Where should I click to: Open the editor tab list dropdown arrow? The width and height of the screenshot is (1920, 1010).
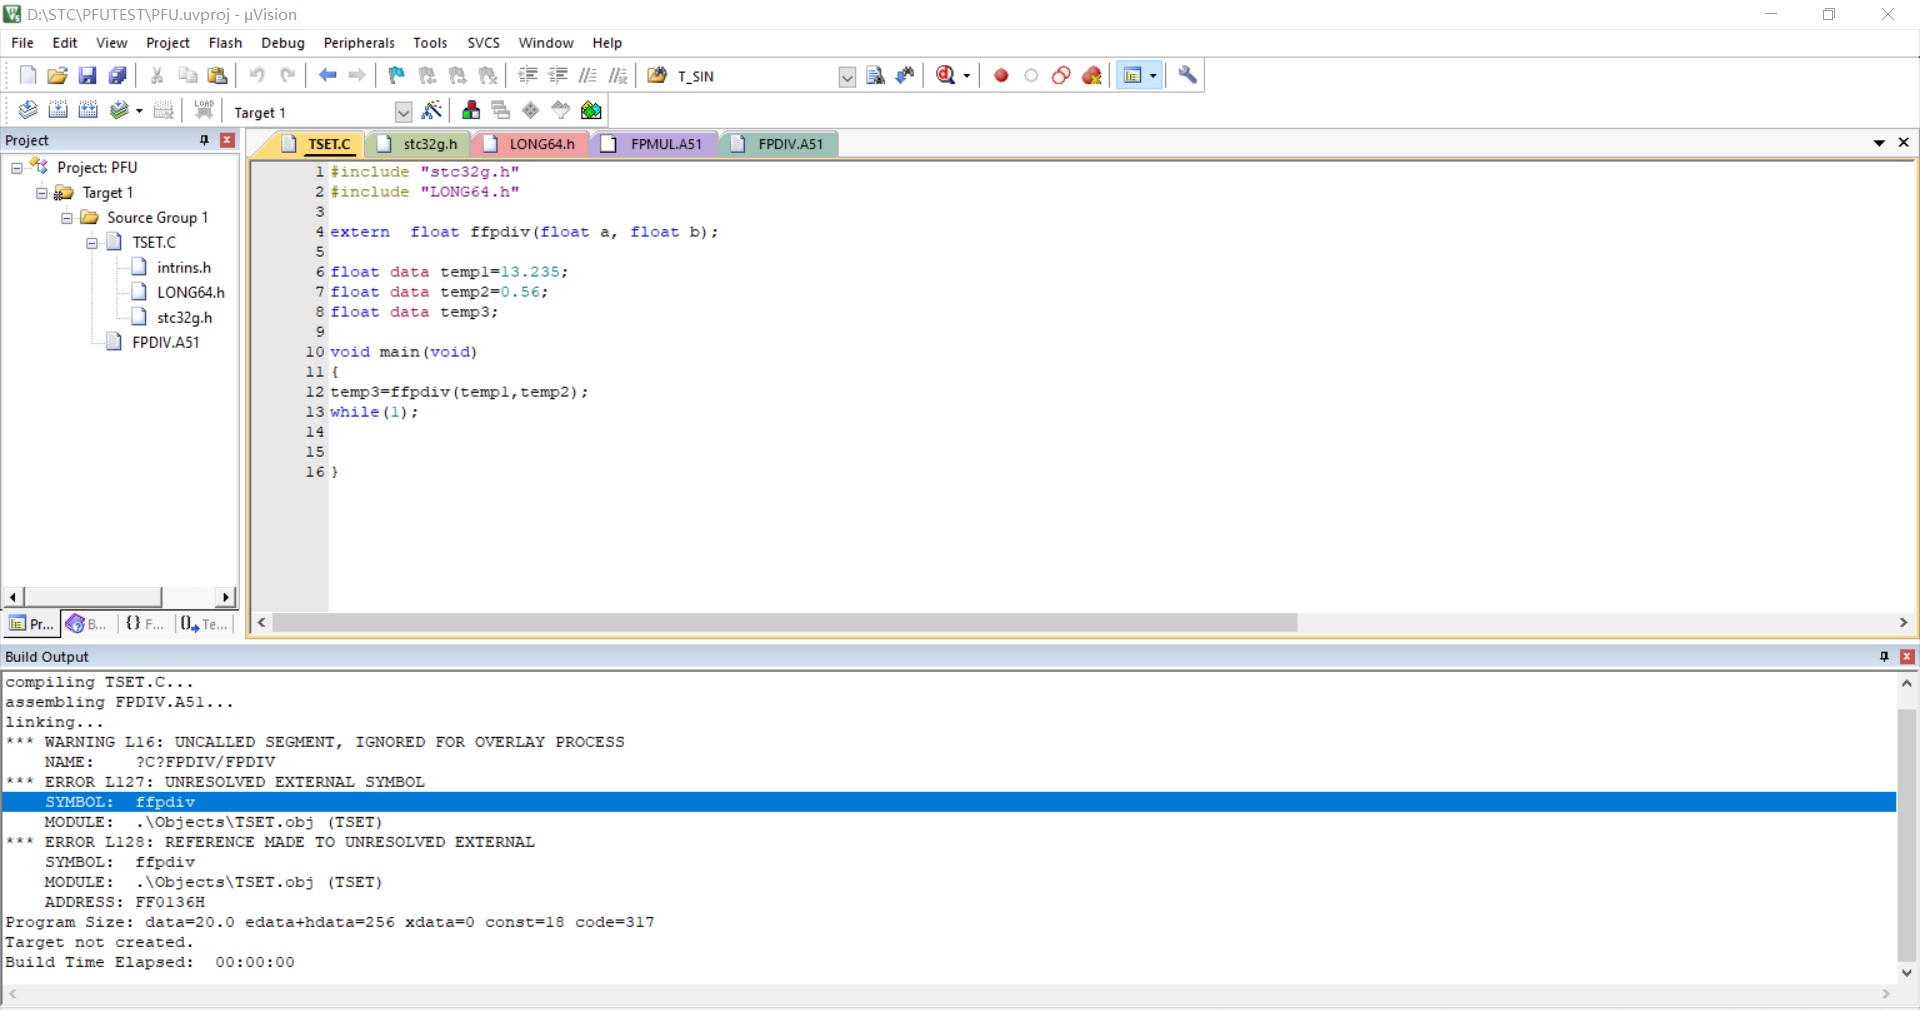click(x=1879, y=143)
